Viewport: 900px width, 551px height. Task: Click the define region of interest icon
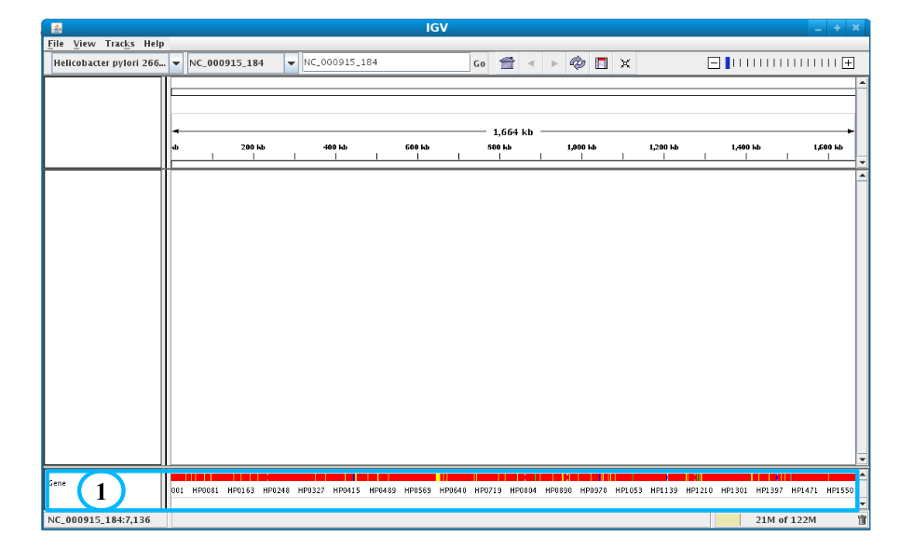[x=601, y=63]
